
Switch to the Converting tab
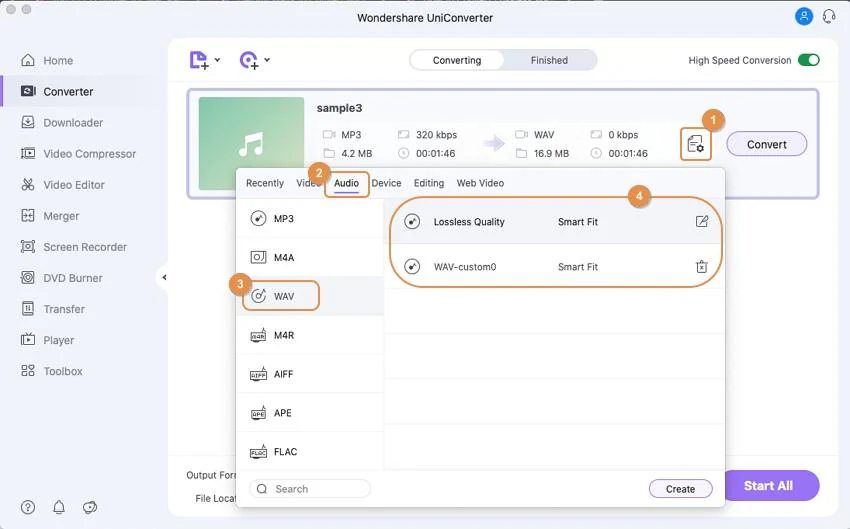tap(456, 60)
